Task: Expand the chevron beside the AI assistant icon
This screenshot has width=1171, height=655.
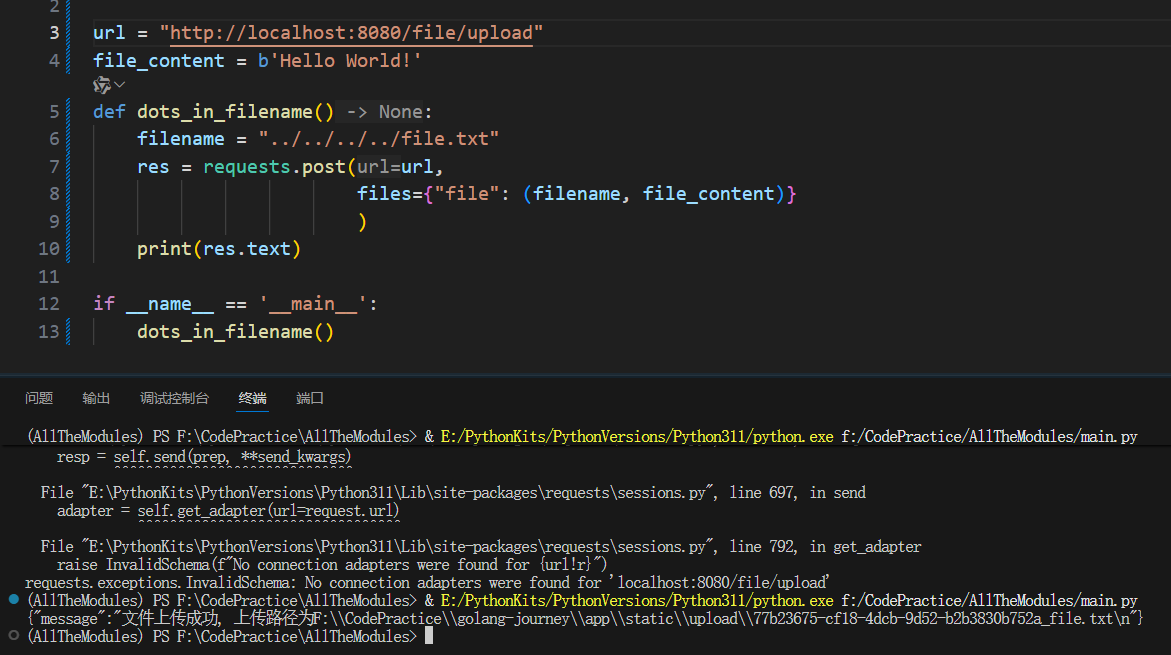Action: pyautogui.click(x=120, y=86)
